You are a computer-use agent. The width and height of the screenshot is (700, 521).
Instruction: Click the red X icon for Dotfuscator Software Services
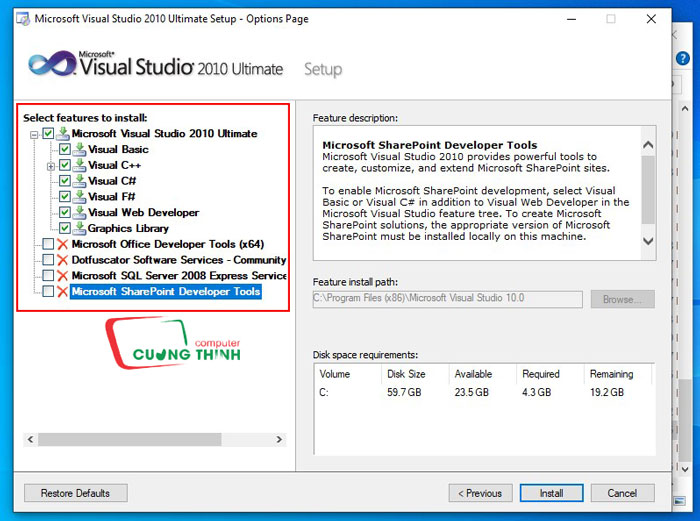[x=62, y=260]
